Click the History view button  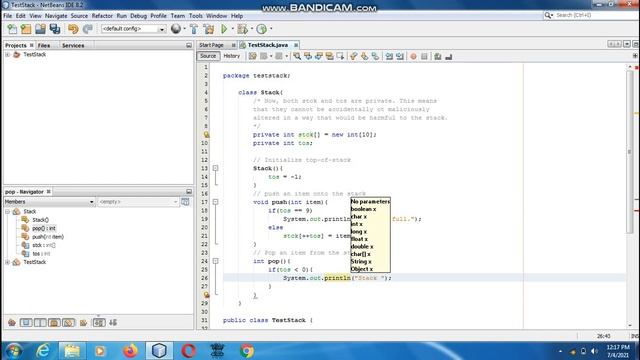[231, 56]
